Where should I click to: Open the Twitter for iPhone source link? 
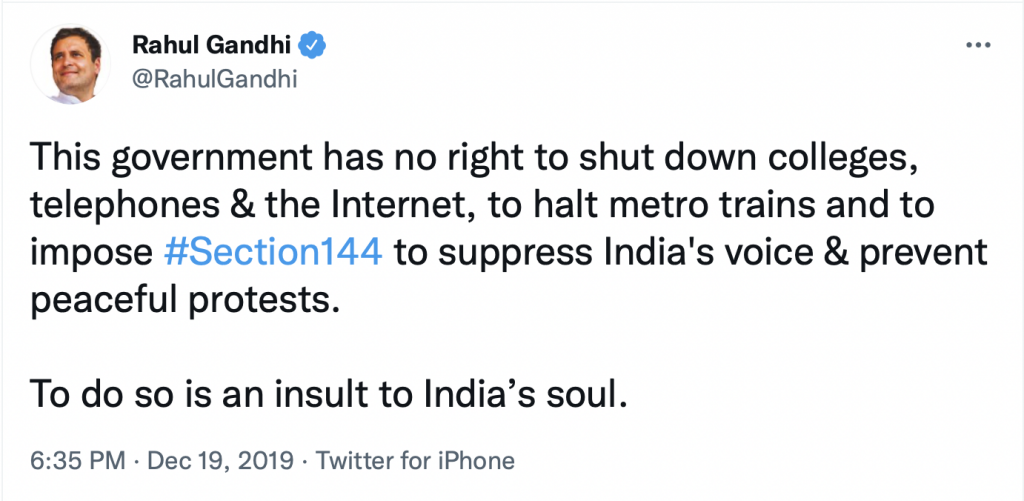point(415,461)
